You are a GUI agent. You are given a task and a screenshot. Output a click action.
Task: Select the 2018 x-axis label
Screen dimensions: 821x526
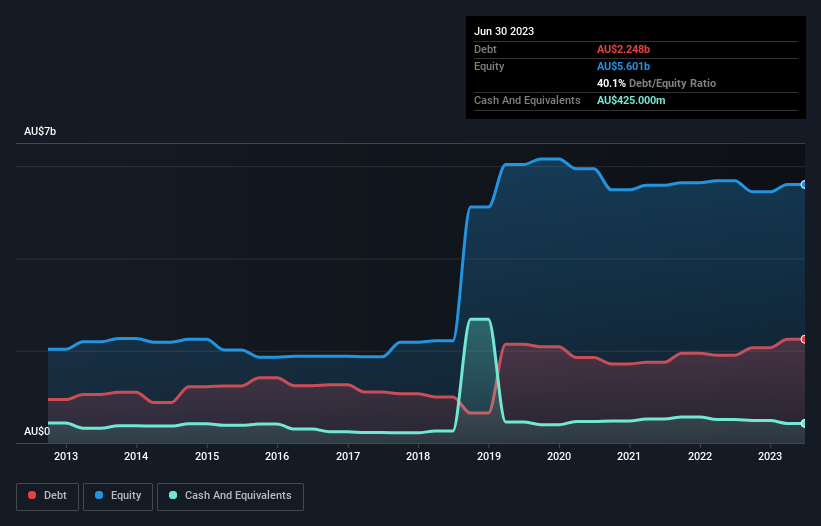click(x=418, y=456)
